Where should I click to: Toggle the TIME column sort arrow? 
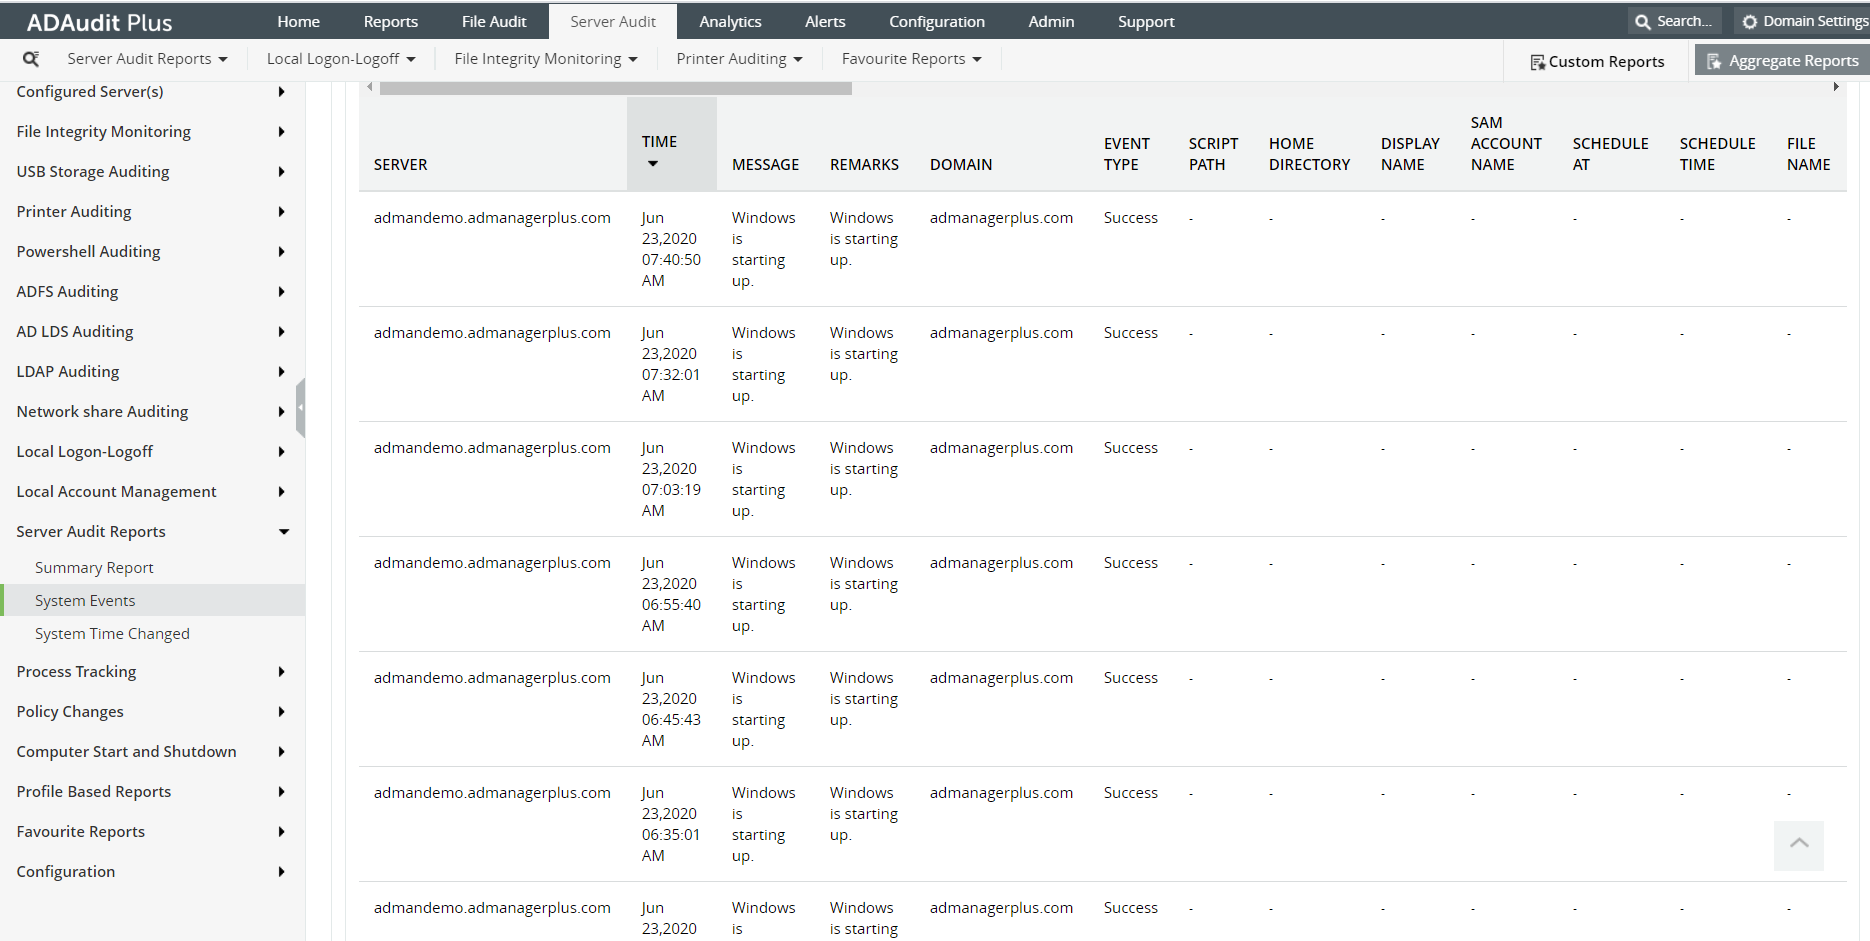click(x=655, y=167)
